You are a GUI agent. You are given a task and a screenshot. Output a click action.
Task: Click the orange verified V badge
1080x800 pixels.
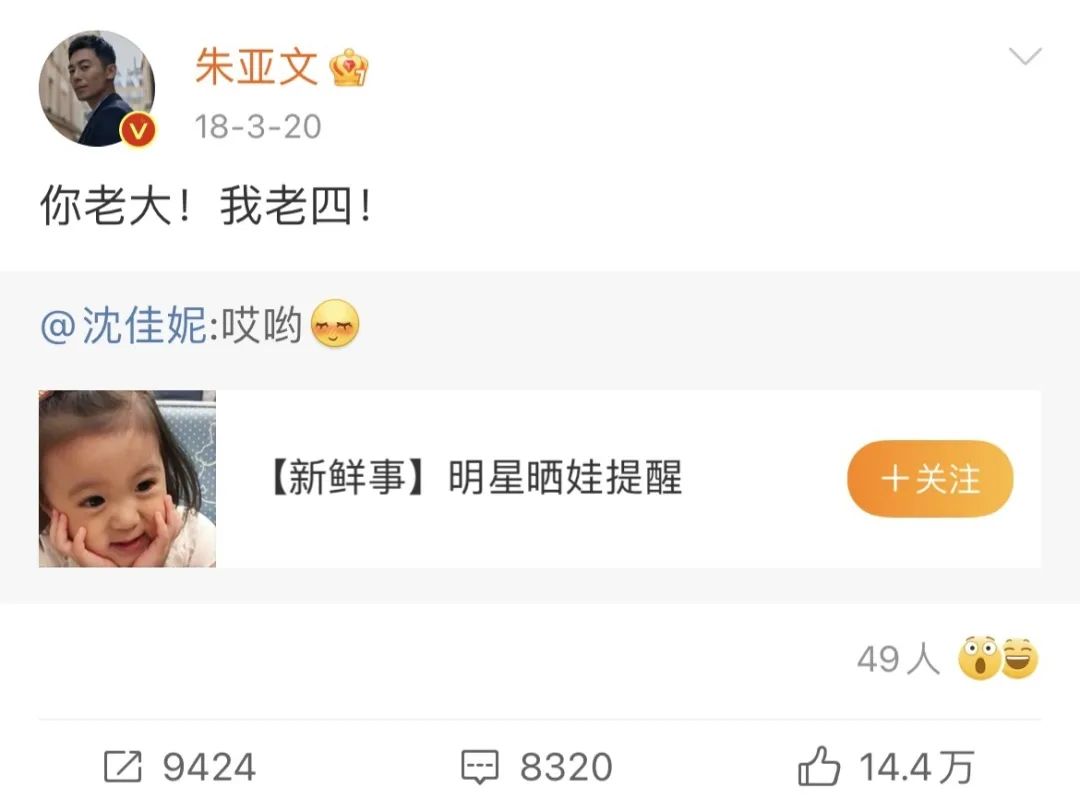138,129
